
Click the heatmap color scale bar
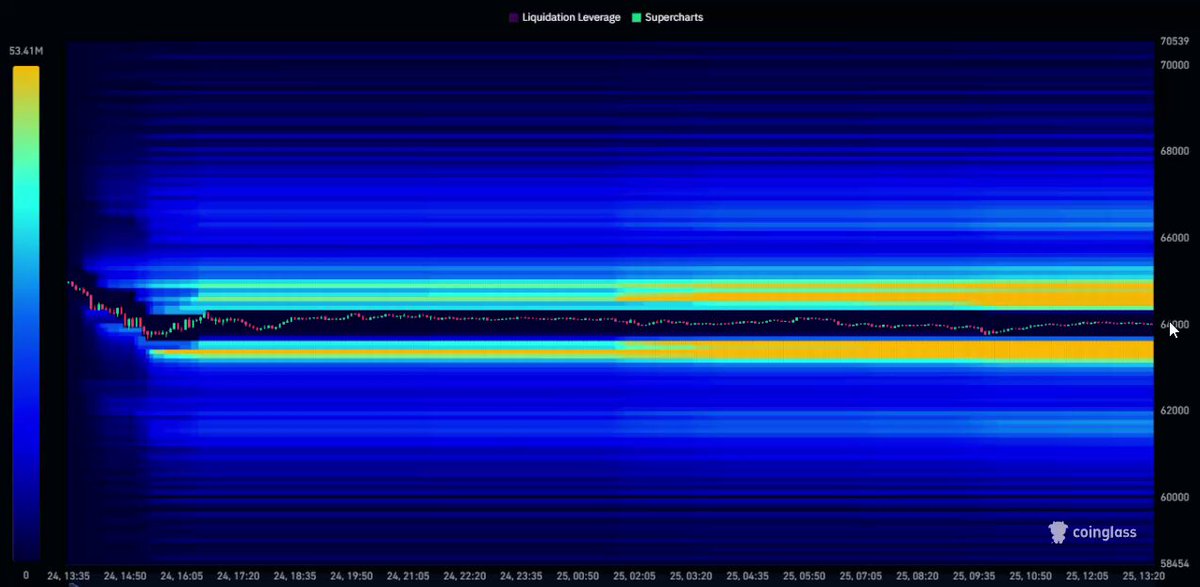click(x=26, y=313)
